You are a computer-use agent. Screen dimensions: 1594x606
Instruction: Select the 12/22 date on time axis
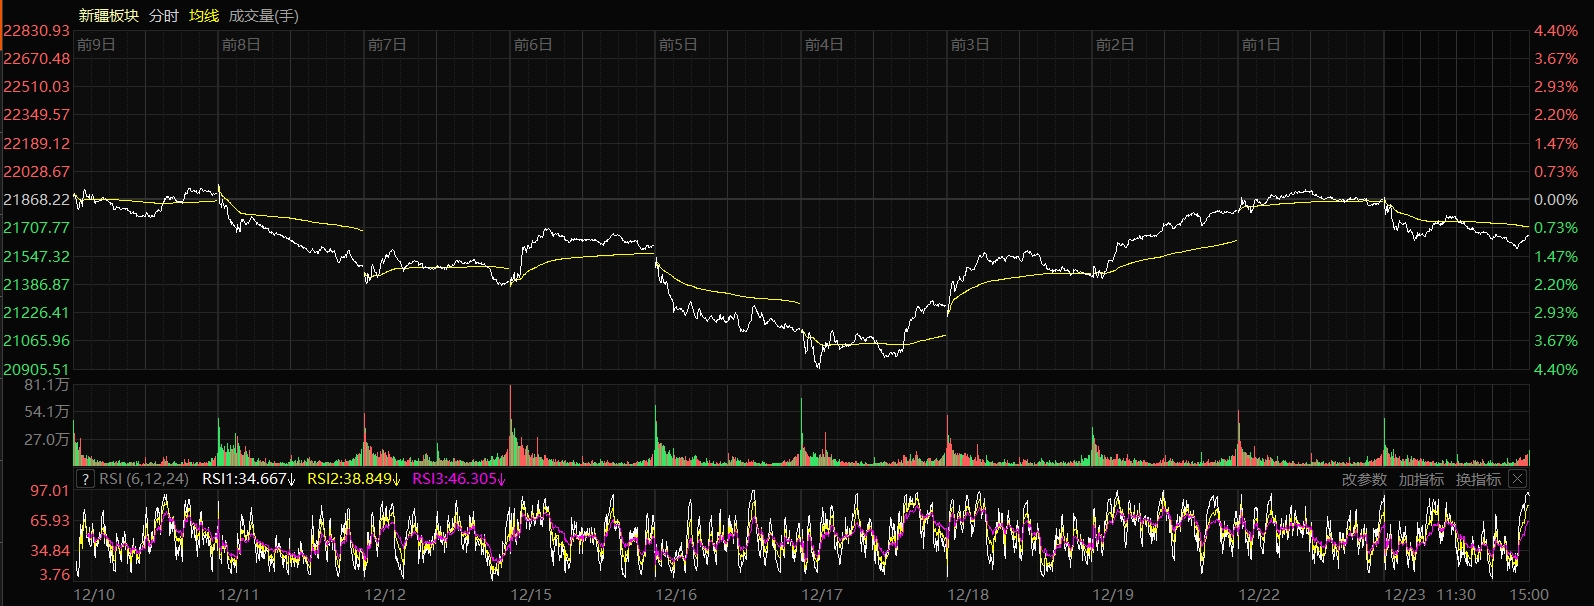[1258, 595]
